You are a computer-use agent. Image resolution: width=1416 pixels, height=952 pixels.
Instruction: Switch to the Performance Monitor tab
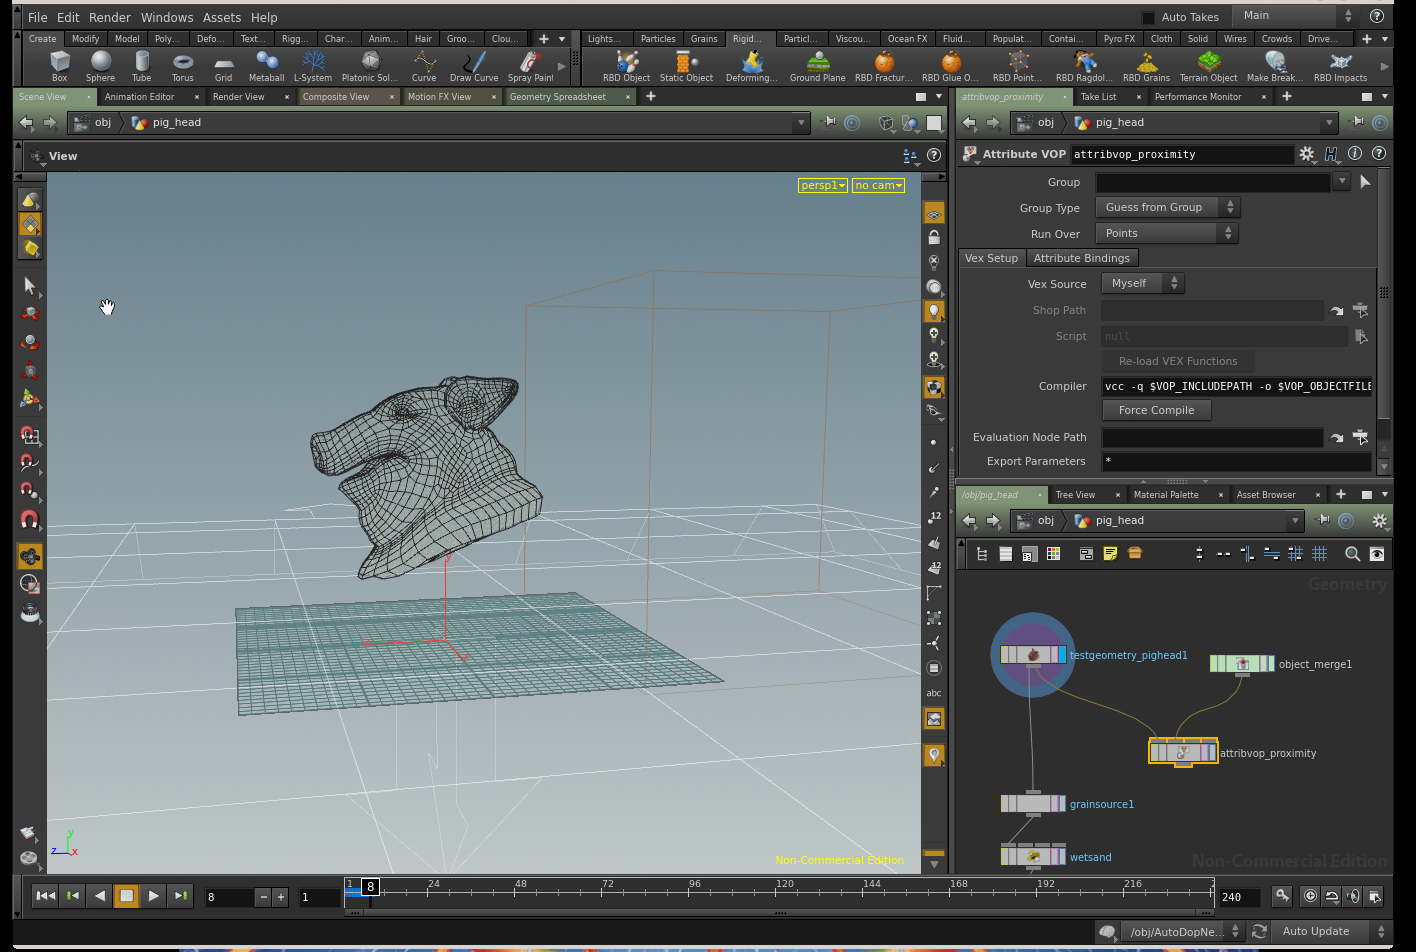[x=1198, y=97]
